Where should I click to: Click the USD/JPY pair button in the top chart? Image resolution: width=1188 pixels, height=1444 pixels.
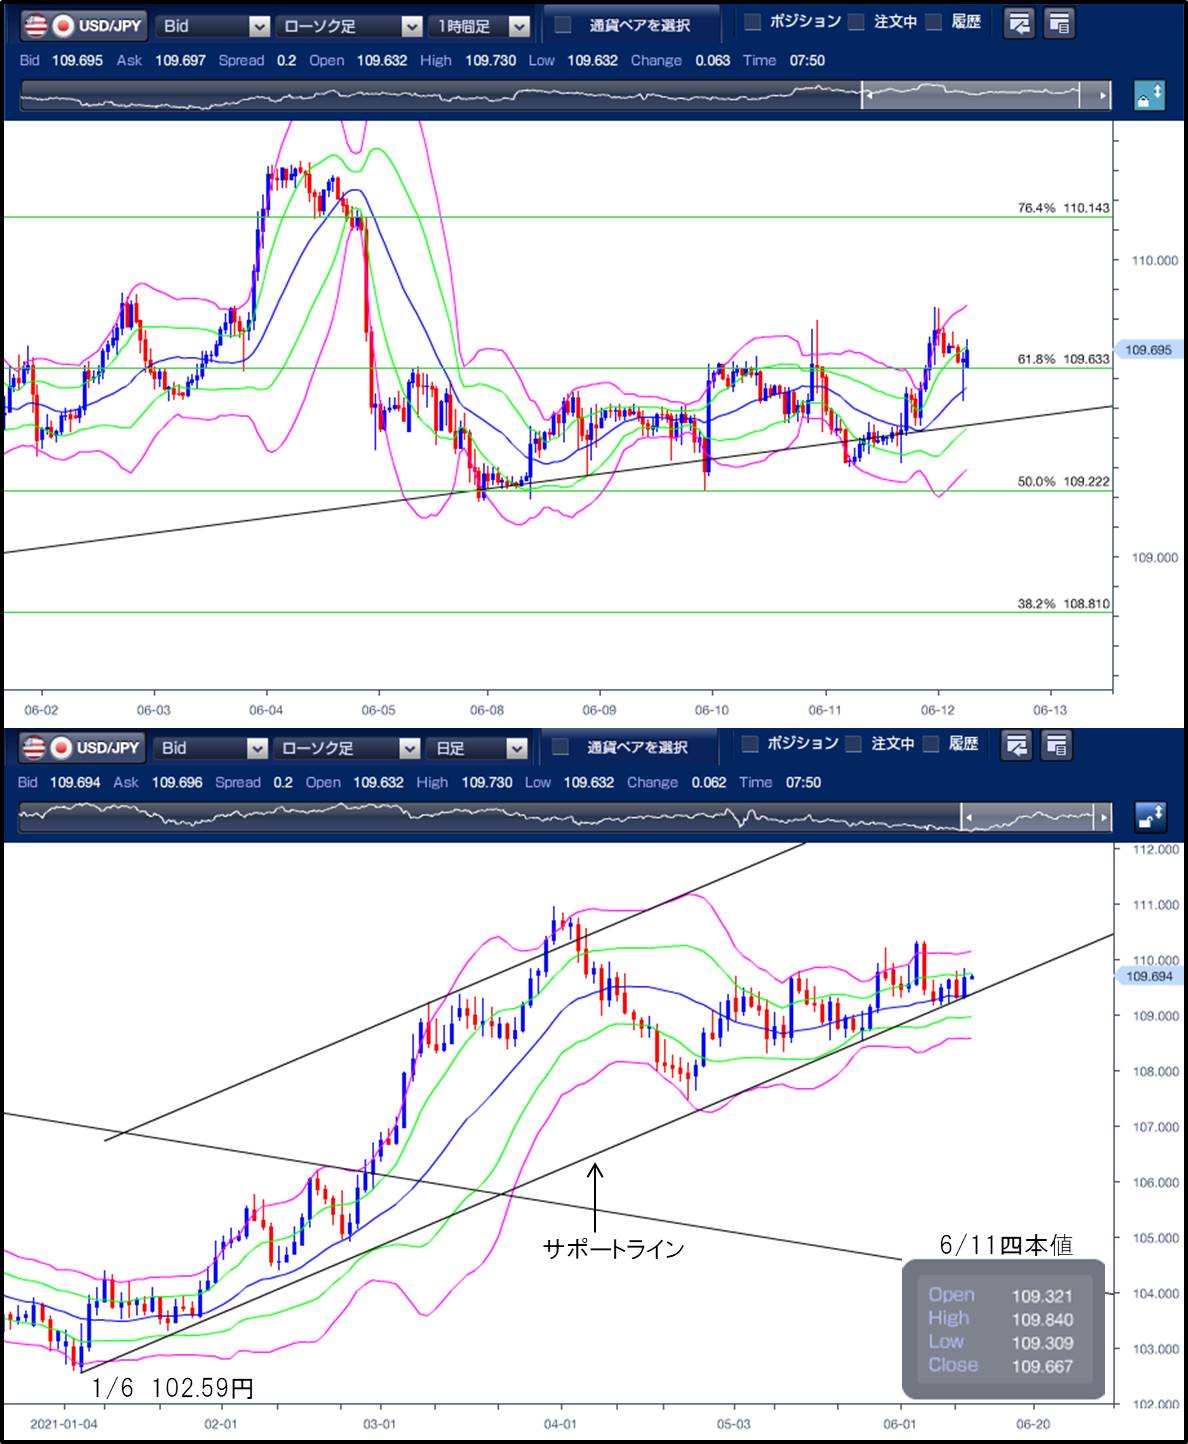pyautogui.click(x=84, y=25)
